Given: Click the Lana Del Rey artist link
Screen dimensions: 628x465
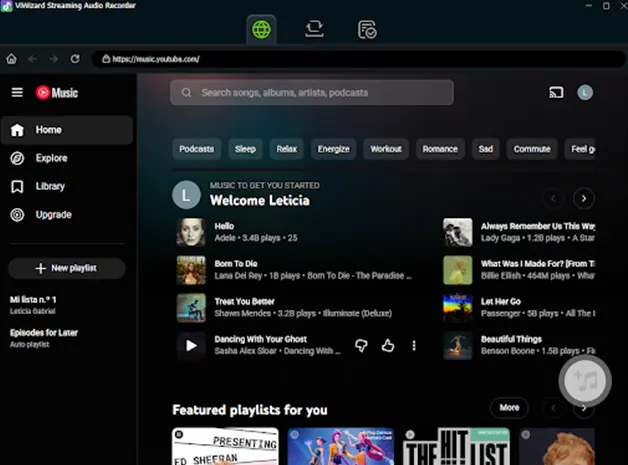Looking at the screenshot, I should click(238, 276).
